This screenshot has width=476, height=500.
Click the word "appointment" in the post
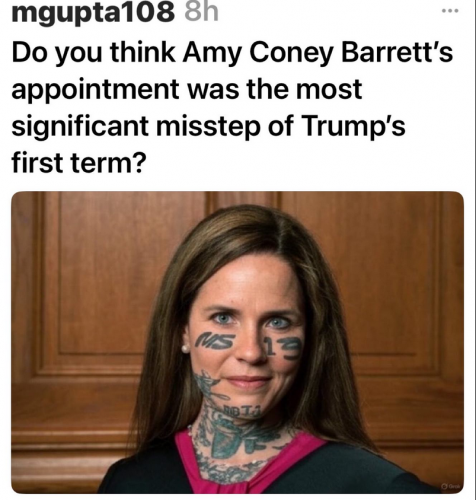[95, 91]
